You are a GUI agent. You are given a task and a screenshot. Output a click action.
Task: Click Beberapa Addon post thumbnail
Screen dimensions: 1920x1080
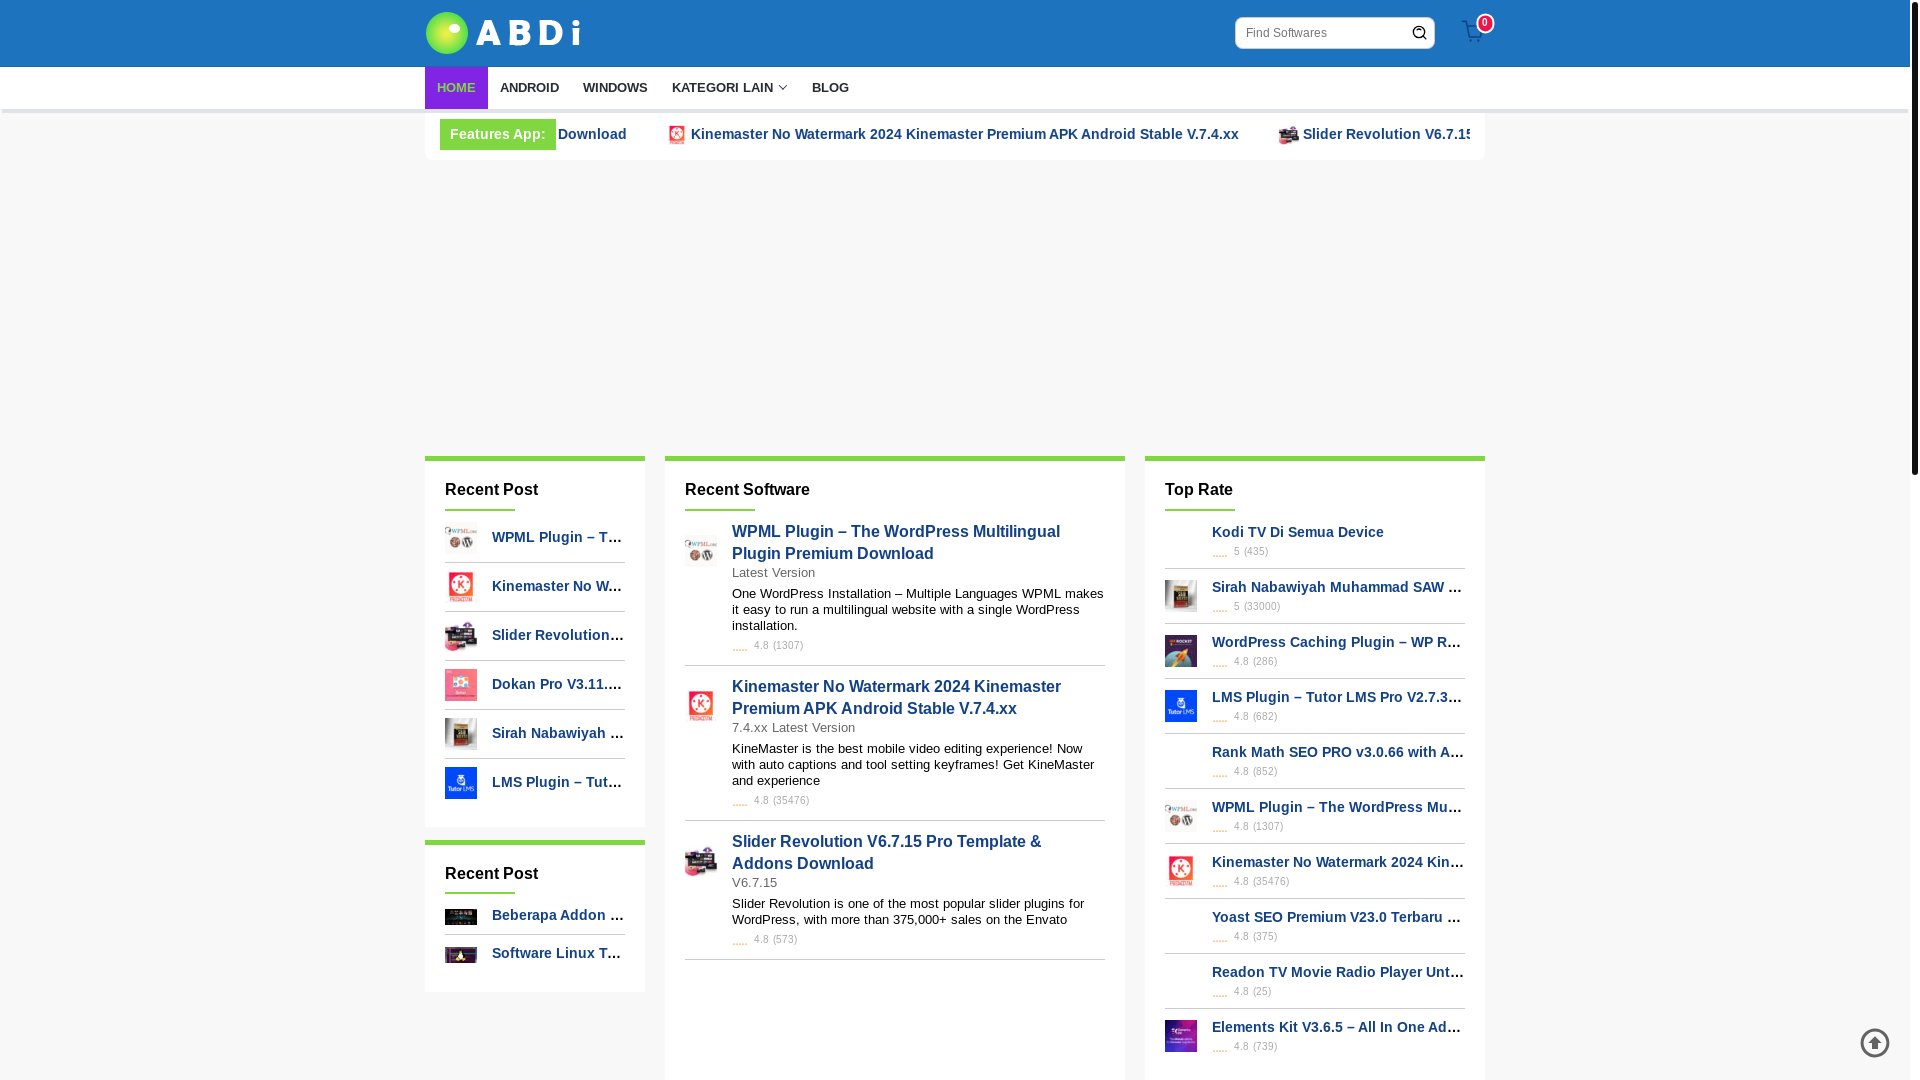click(461, 917)
